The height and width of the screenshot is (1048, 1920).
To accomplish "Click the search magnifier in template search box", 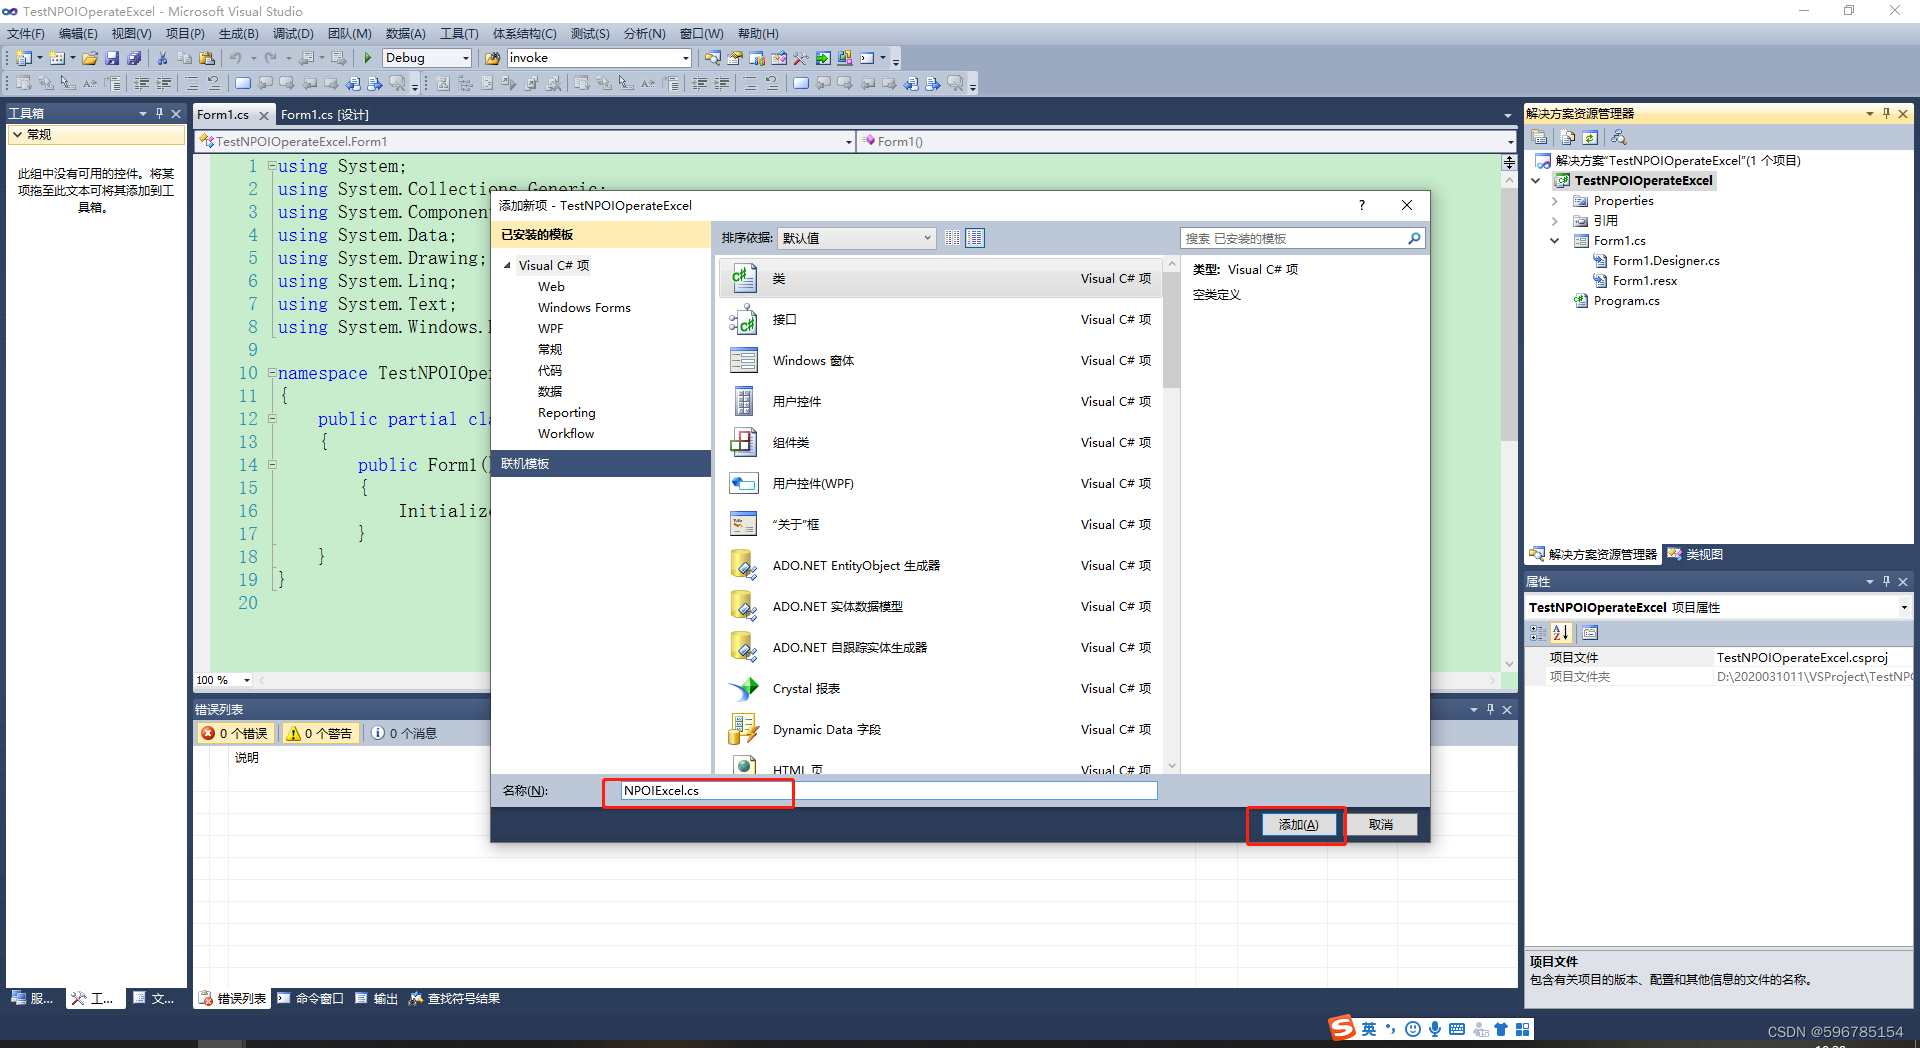I will coord(1414,238).
